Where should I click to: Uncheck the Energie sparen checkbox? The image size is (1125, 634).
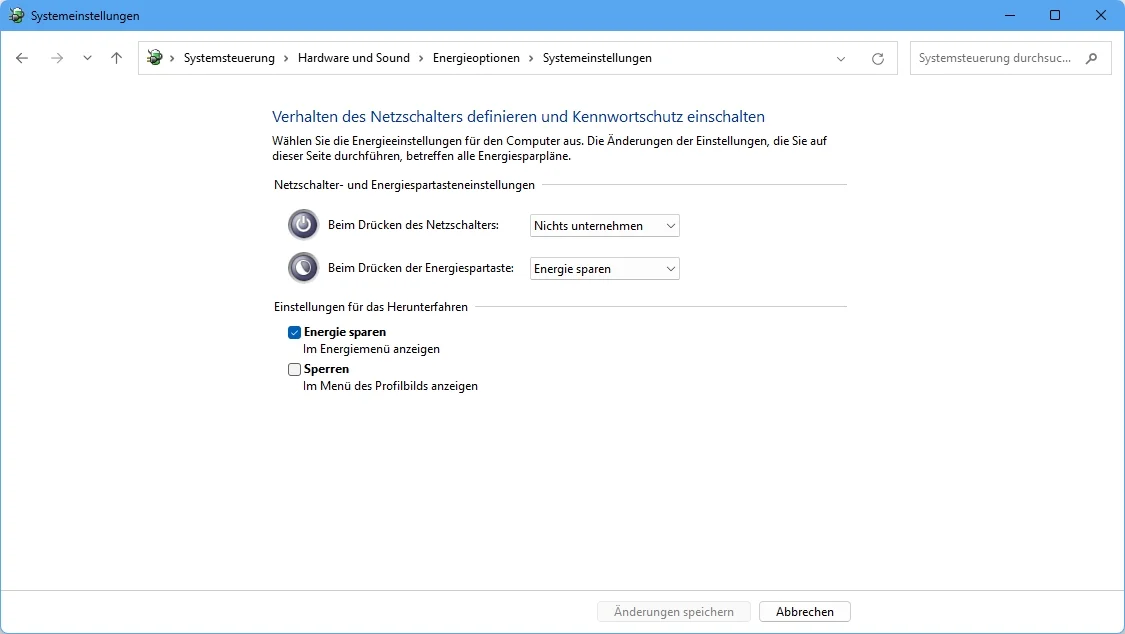[294, 332]
